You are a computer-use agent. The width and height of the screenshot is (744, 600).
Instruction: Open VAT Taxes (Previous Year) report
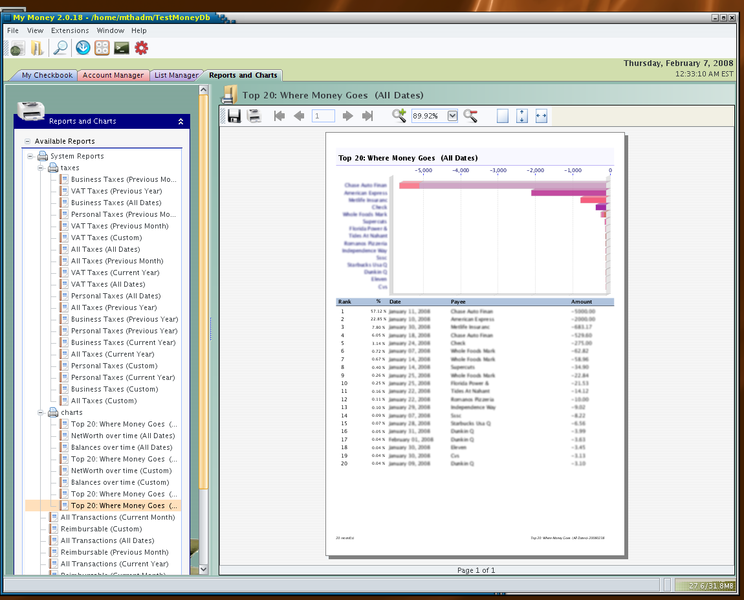point(116,191)
